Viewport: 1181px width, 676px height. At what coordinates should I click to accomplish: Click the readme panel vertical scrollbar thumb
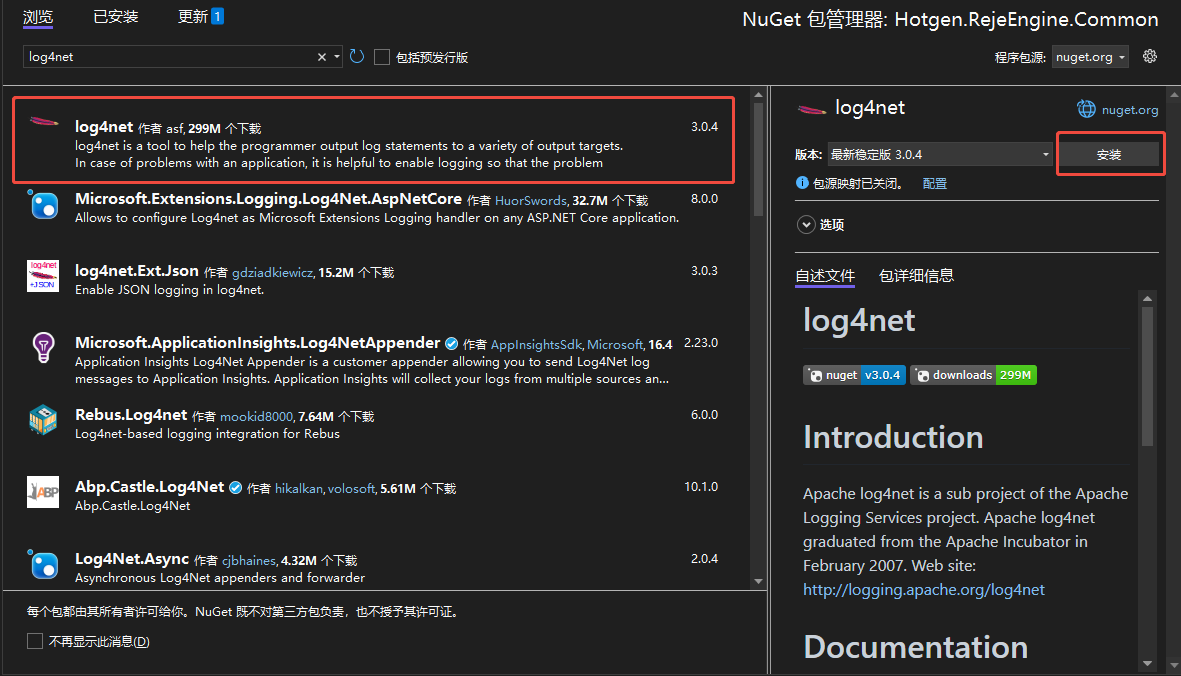(x=1147, y=376)
